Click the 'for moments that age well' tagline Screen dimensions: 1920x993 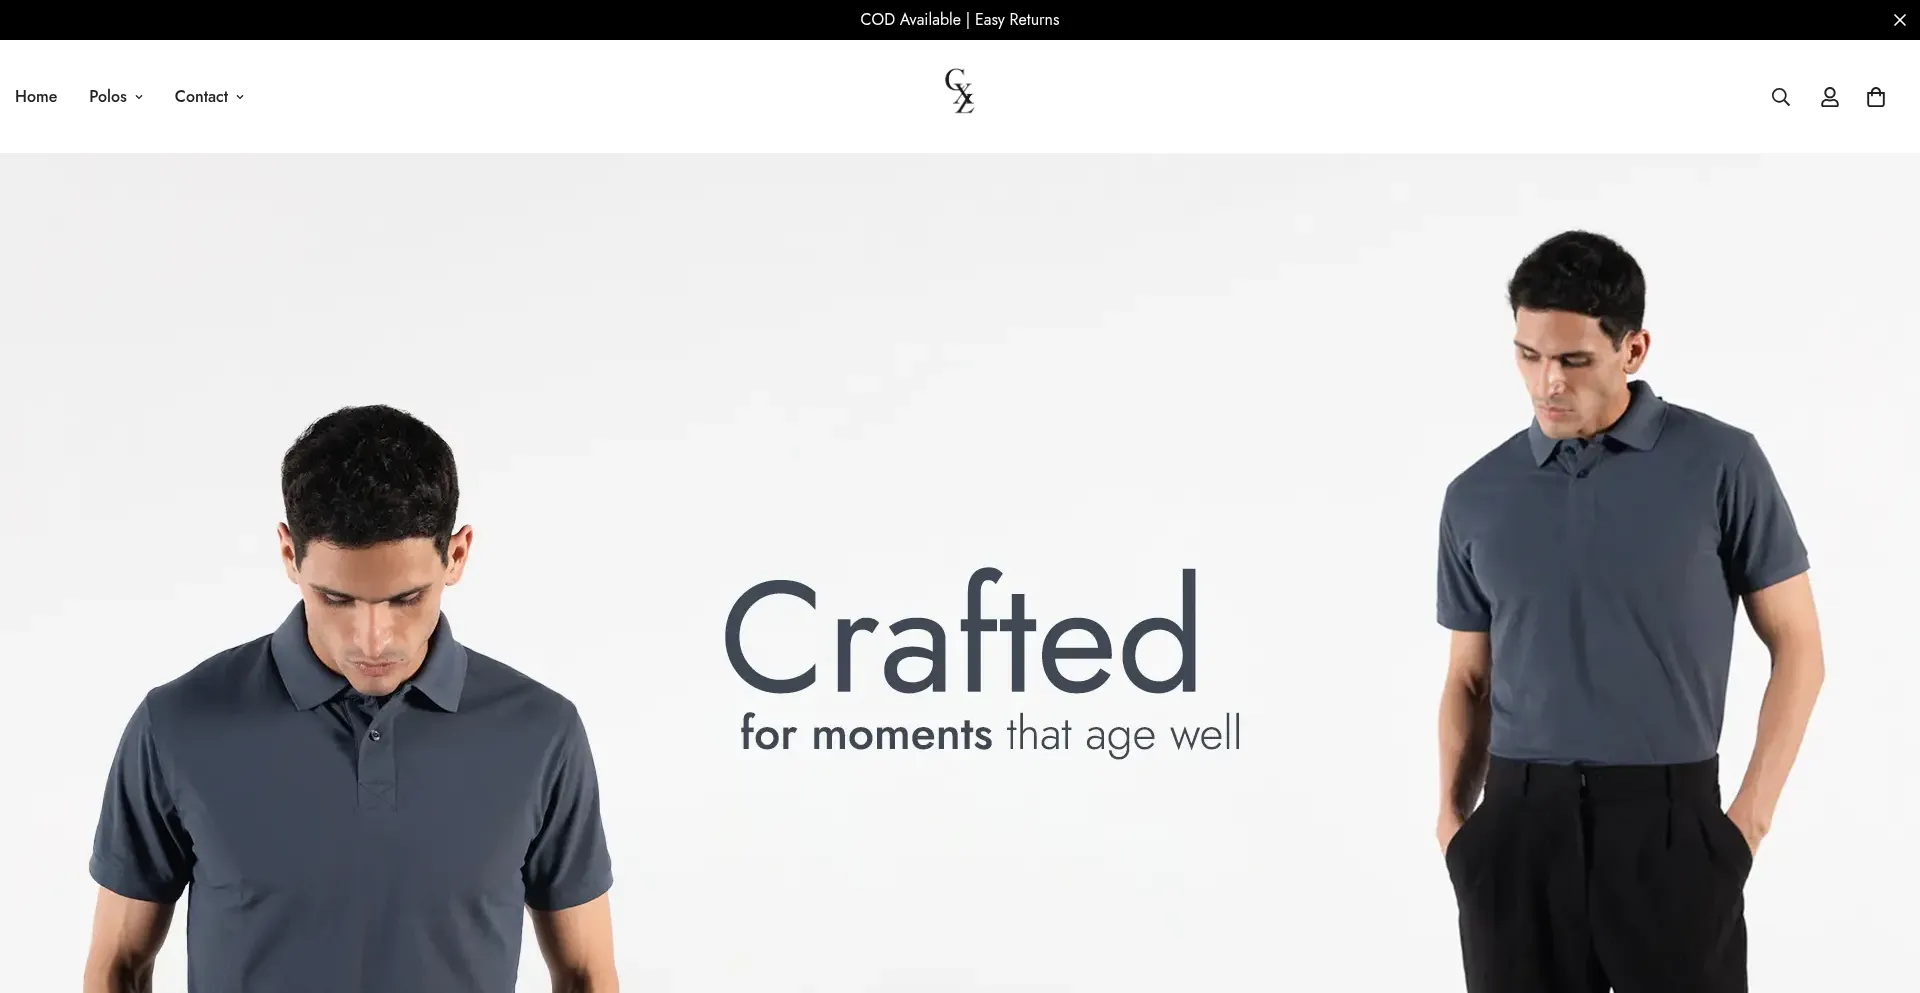pyautogui.click(x=990, y=735)
